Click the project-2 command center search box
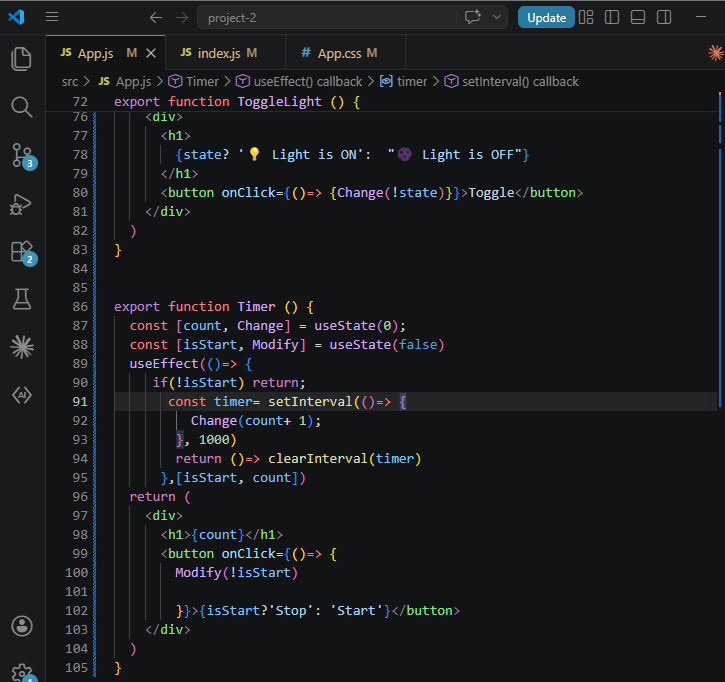 (x=326, y=18)
